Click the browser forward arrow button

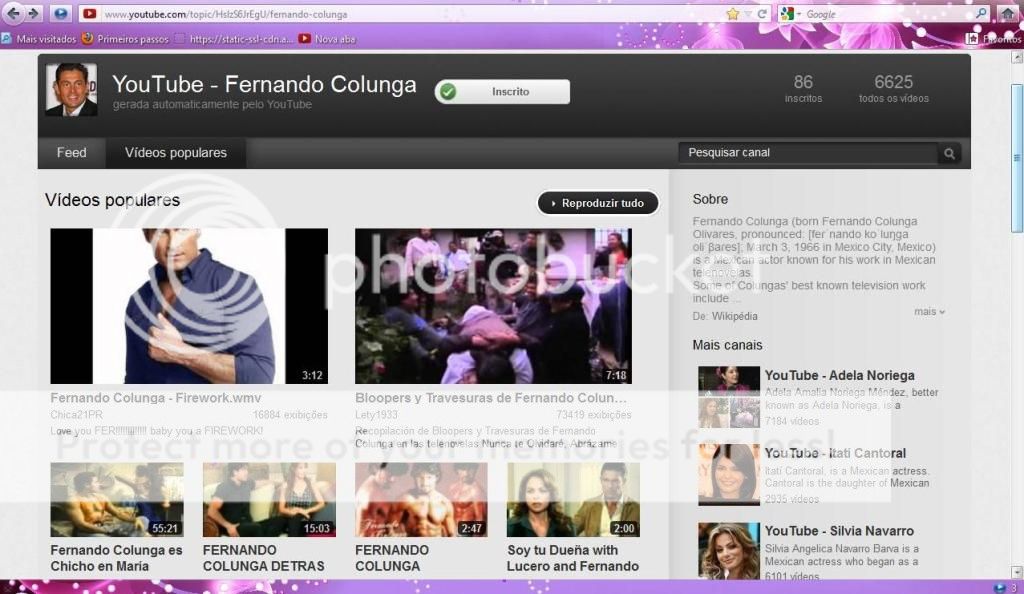click(x=33, y=14)
